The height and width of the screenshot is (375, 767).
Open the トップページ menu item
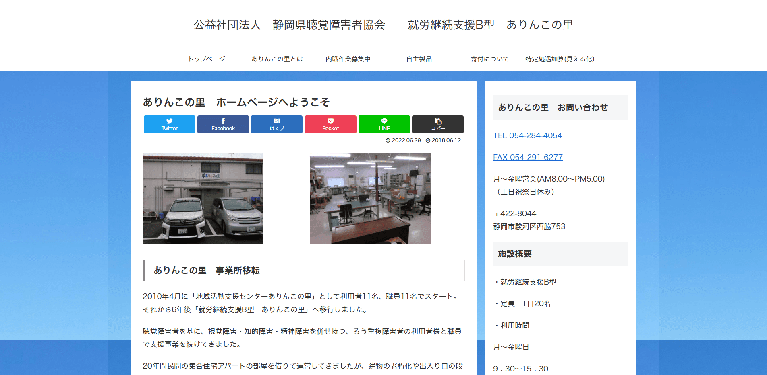[x=206, y=59]
